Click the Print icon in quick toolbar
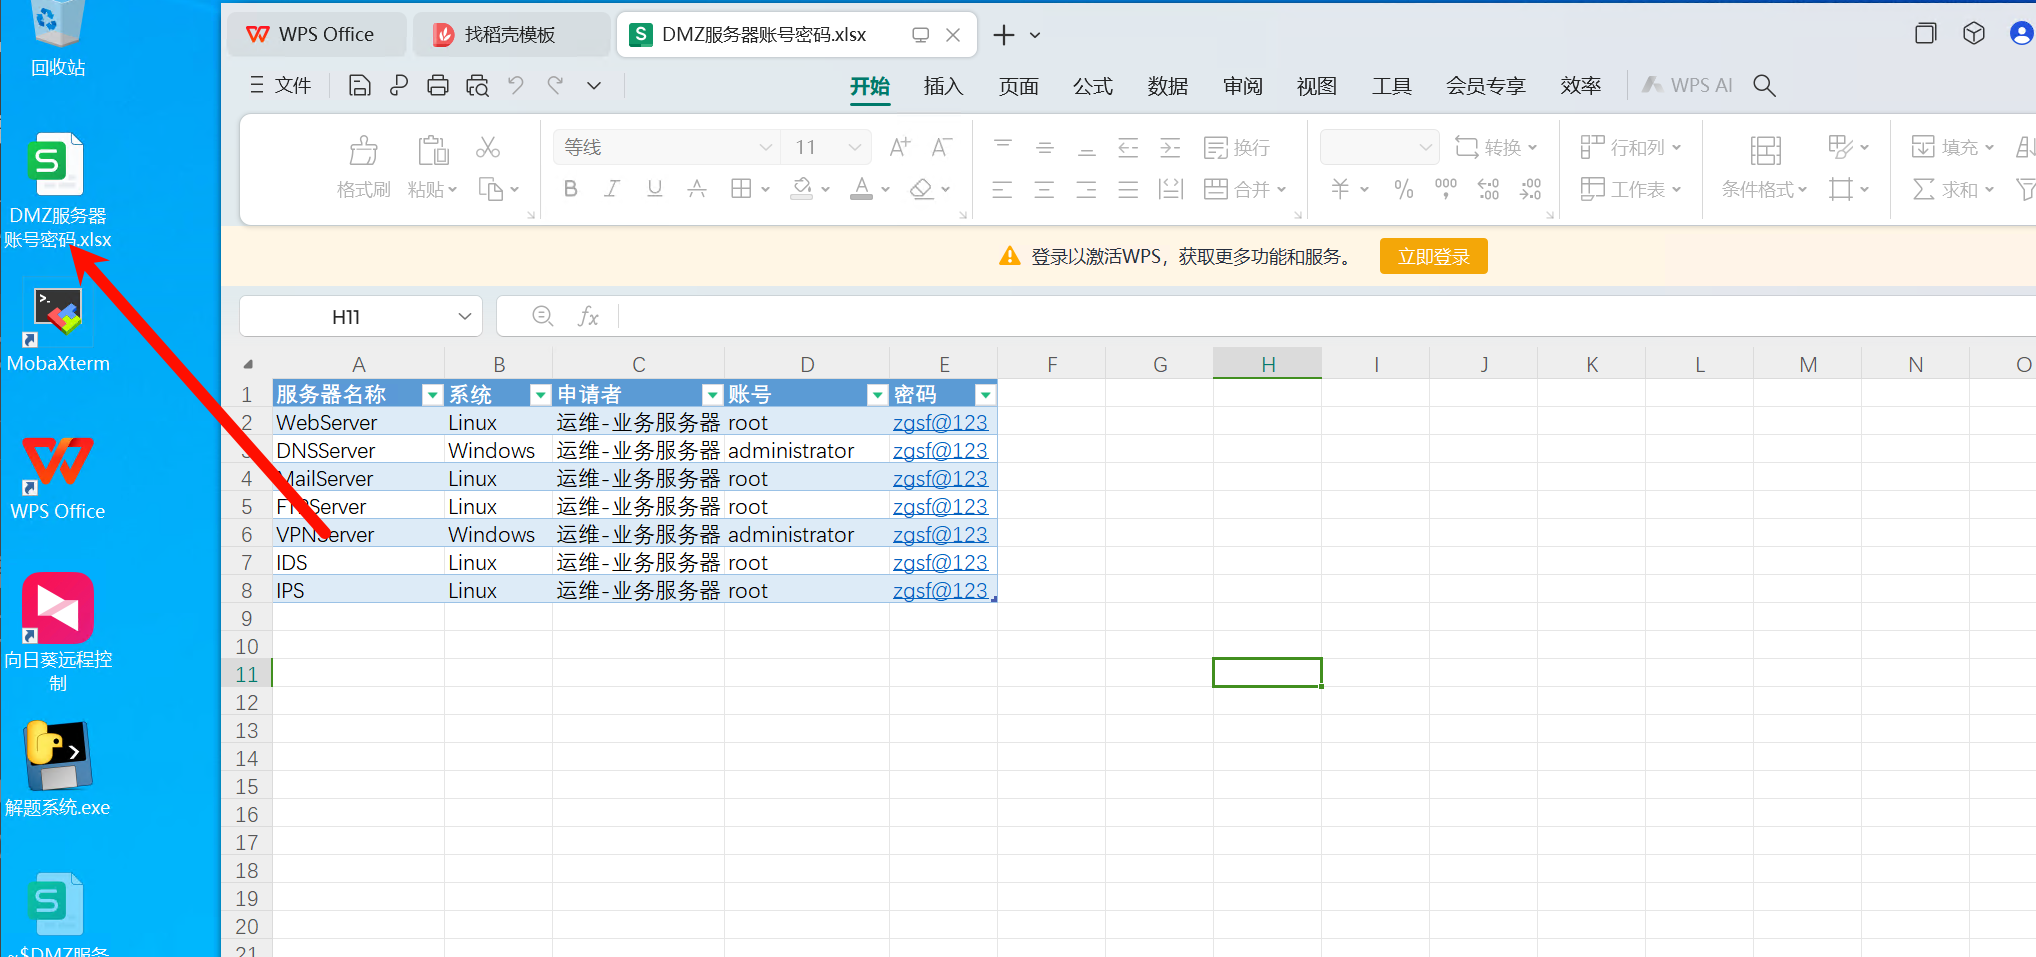 tap(437, 86)
